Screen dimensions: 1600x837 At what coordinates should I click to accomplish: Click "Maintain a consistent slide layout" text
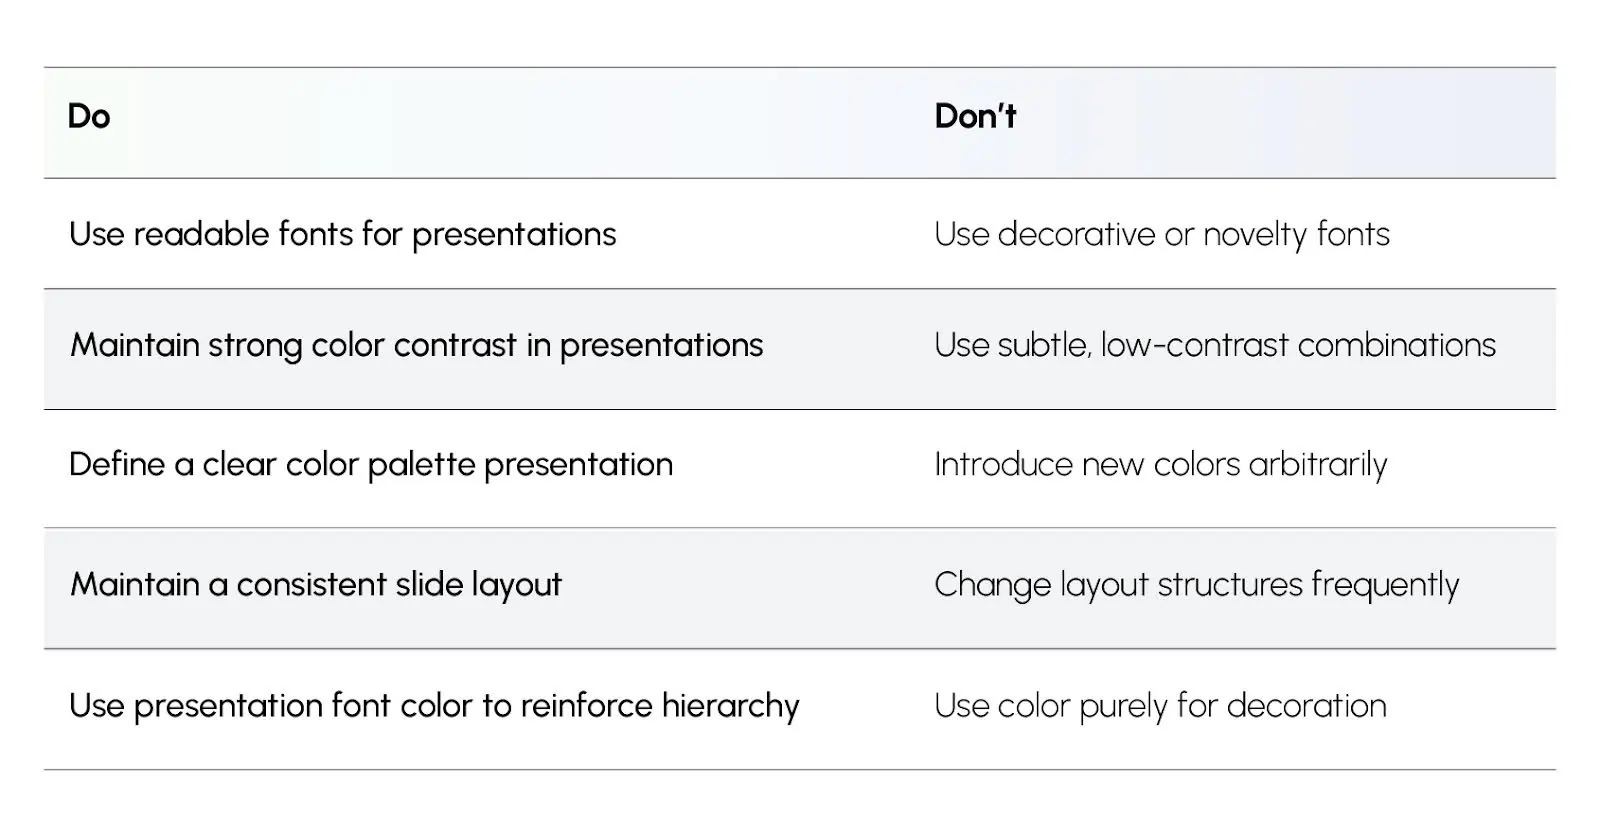pos(316,584)
